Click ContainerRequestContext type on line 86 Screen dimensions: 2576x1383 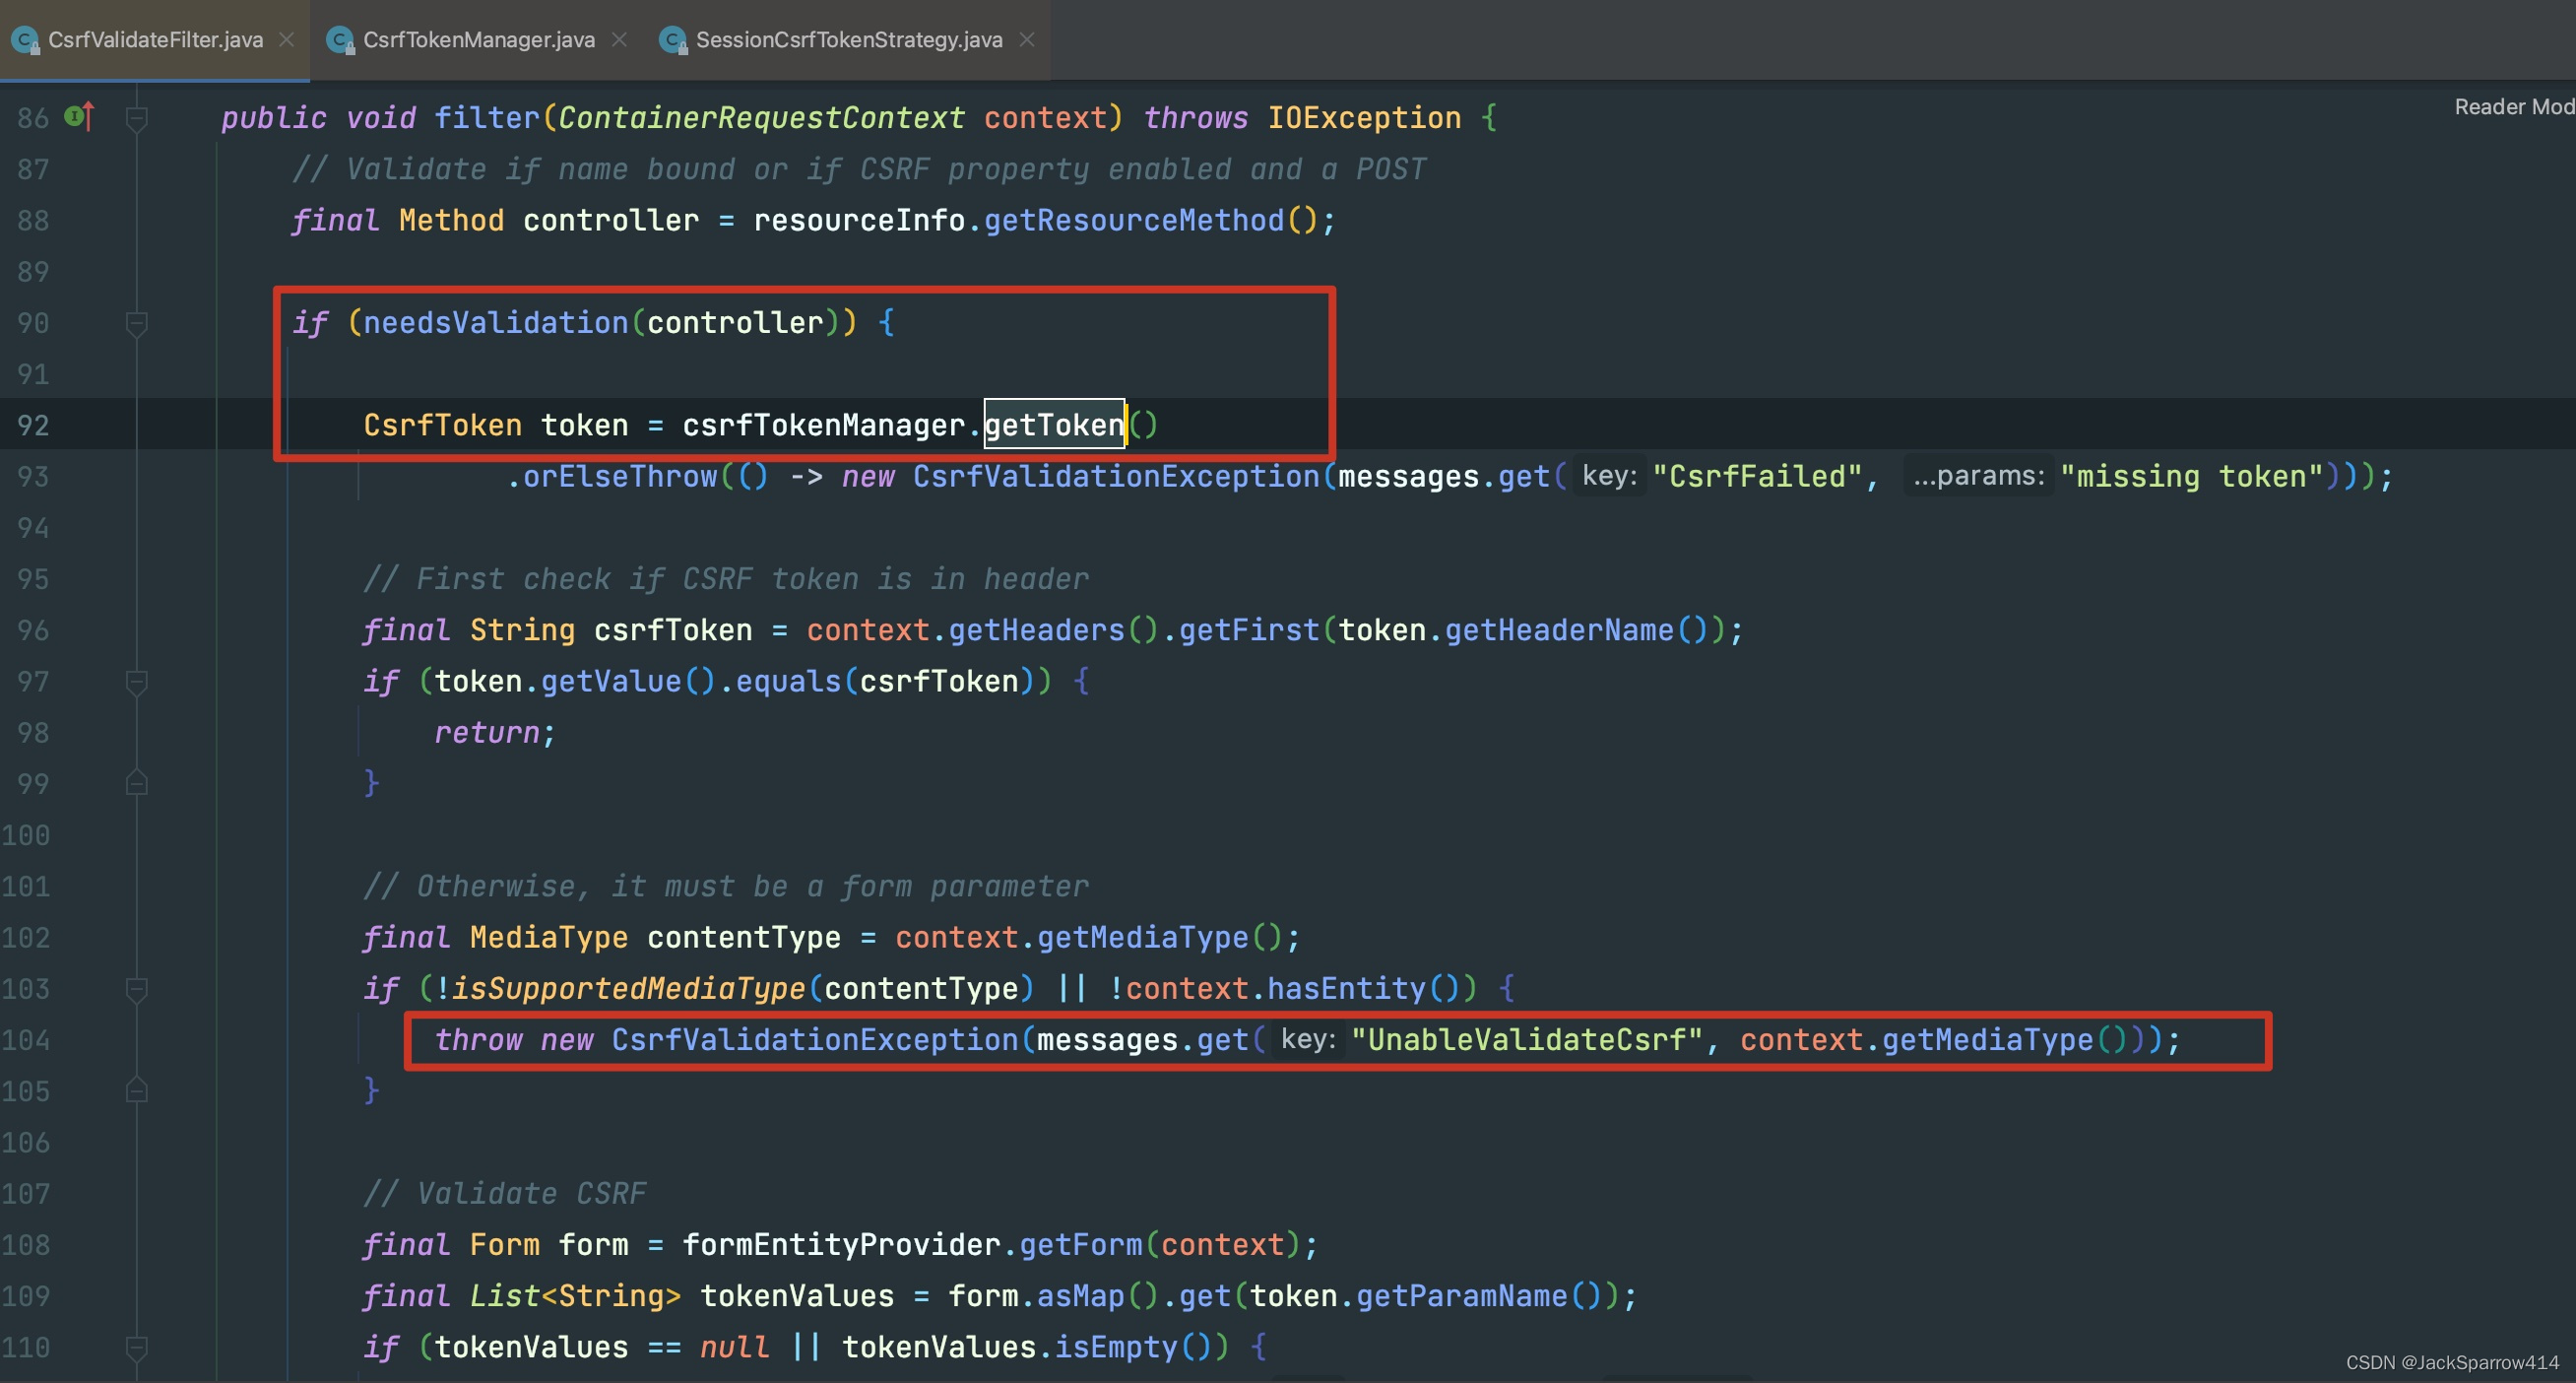(761, 117)
